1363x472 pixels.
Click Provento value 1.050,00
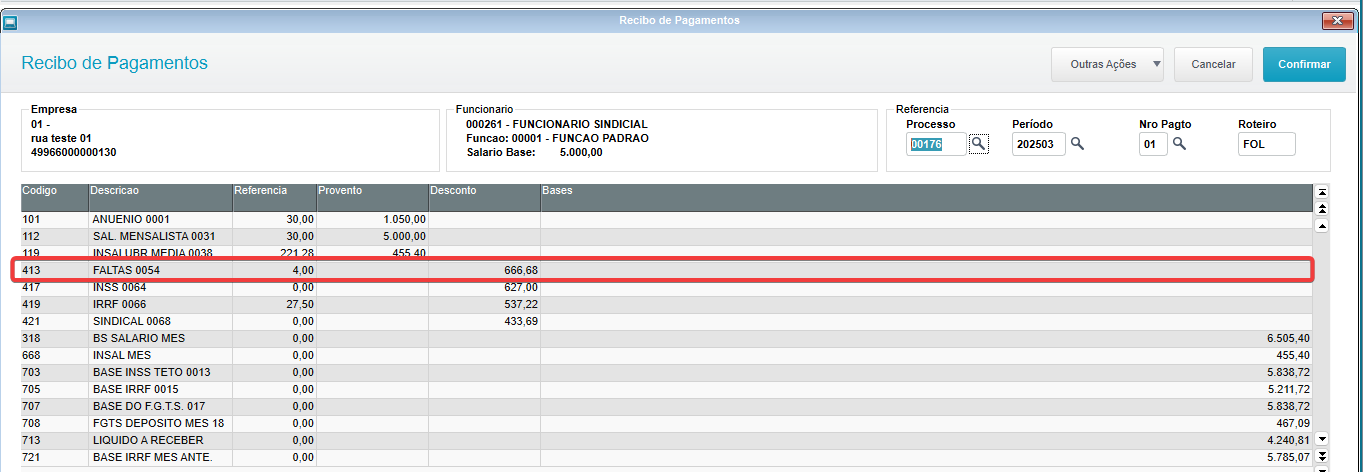click(x=404, y=219)
